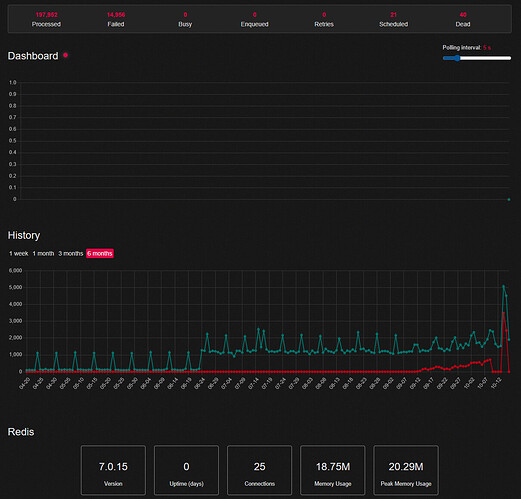Click the green data point in realtime chart
Viewport: 521px width, 499px height.
coord(509,199)
